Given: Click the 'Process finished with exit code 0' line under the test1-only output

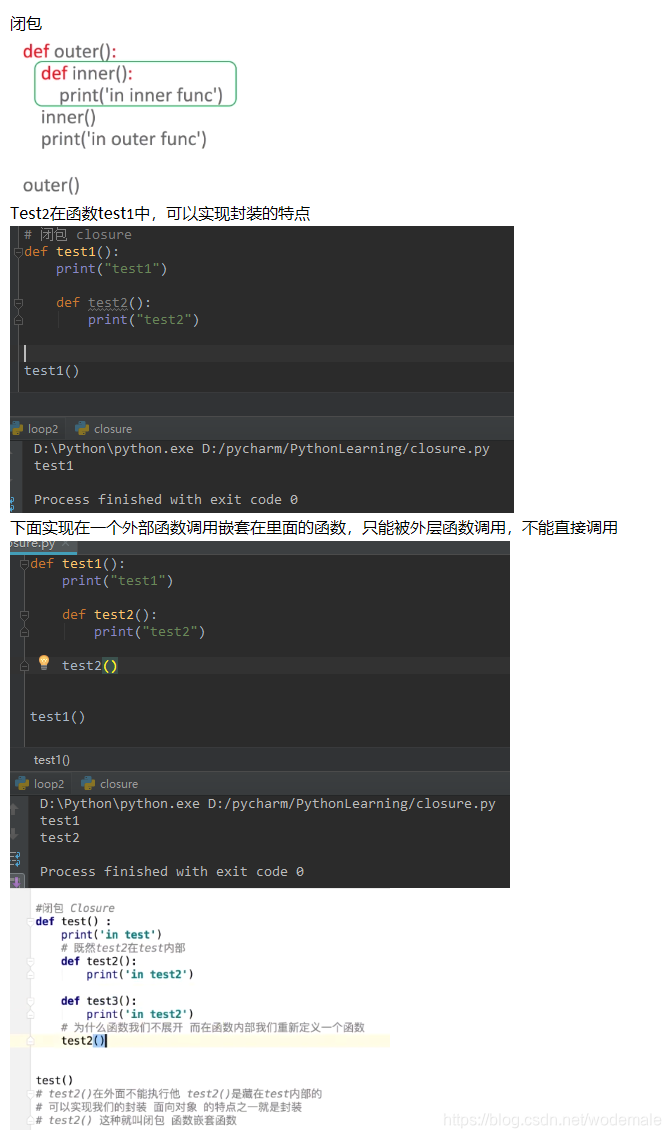Looking at the screenshot, I should (165, 499).
